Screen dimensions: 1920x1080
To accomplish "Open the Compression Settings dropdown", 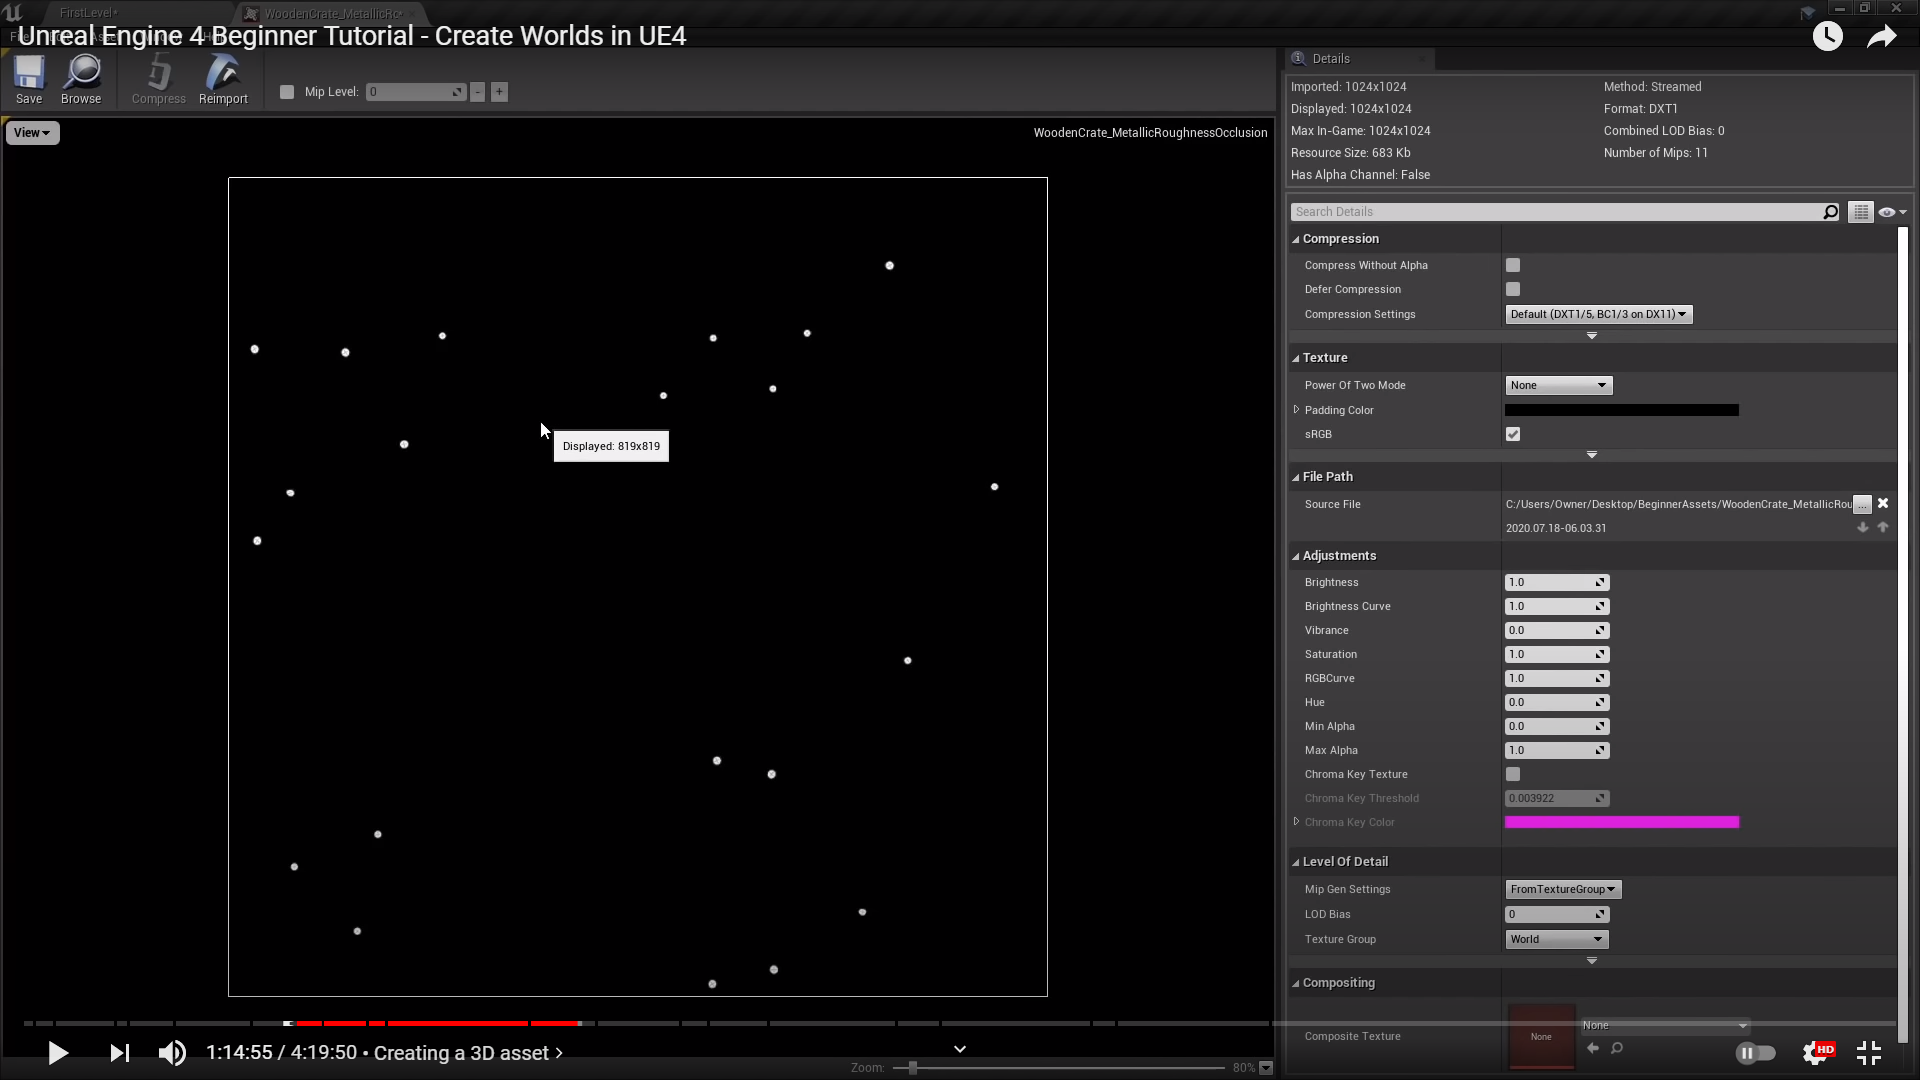I will tap(1598, 315).
